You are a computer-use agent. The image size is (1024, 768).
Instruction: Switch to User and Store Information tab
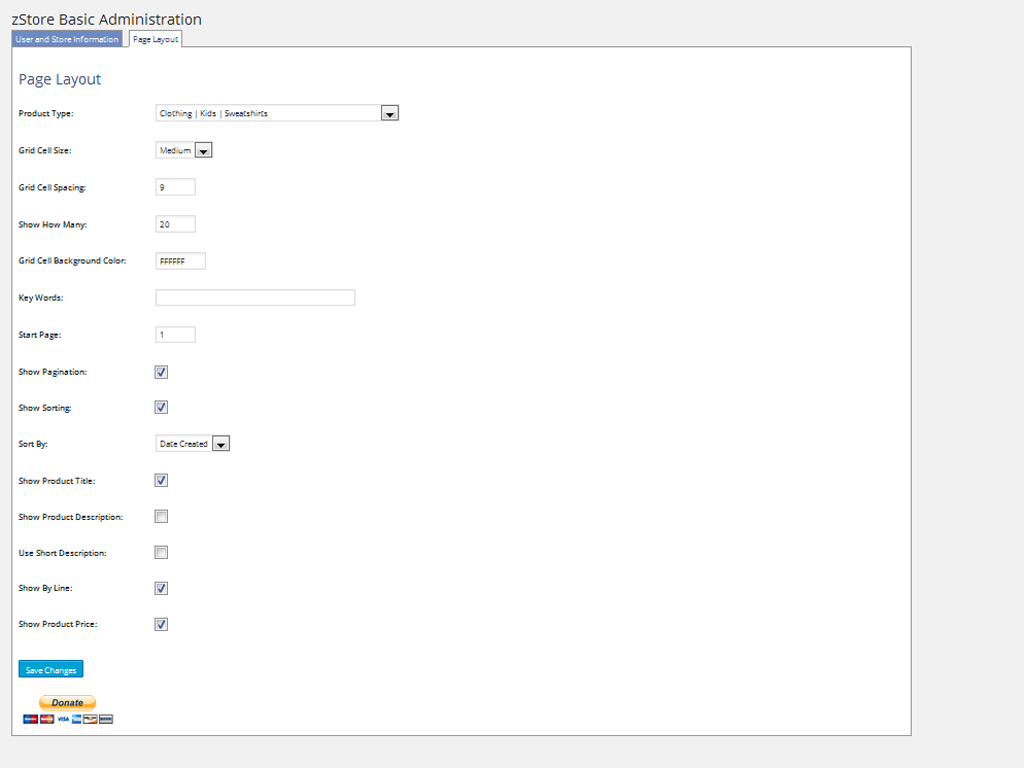(x=67, y=39)
